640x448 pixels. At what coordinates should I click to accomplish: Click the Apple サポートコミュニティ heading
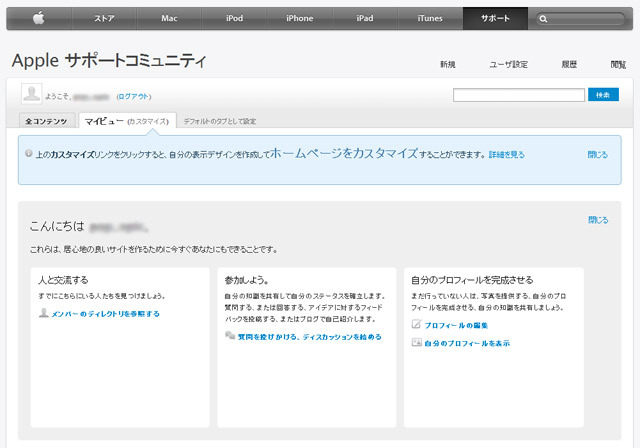coord(109,61)
